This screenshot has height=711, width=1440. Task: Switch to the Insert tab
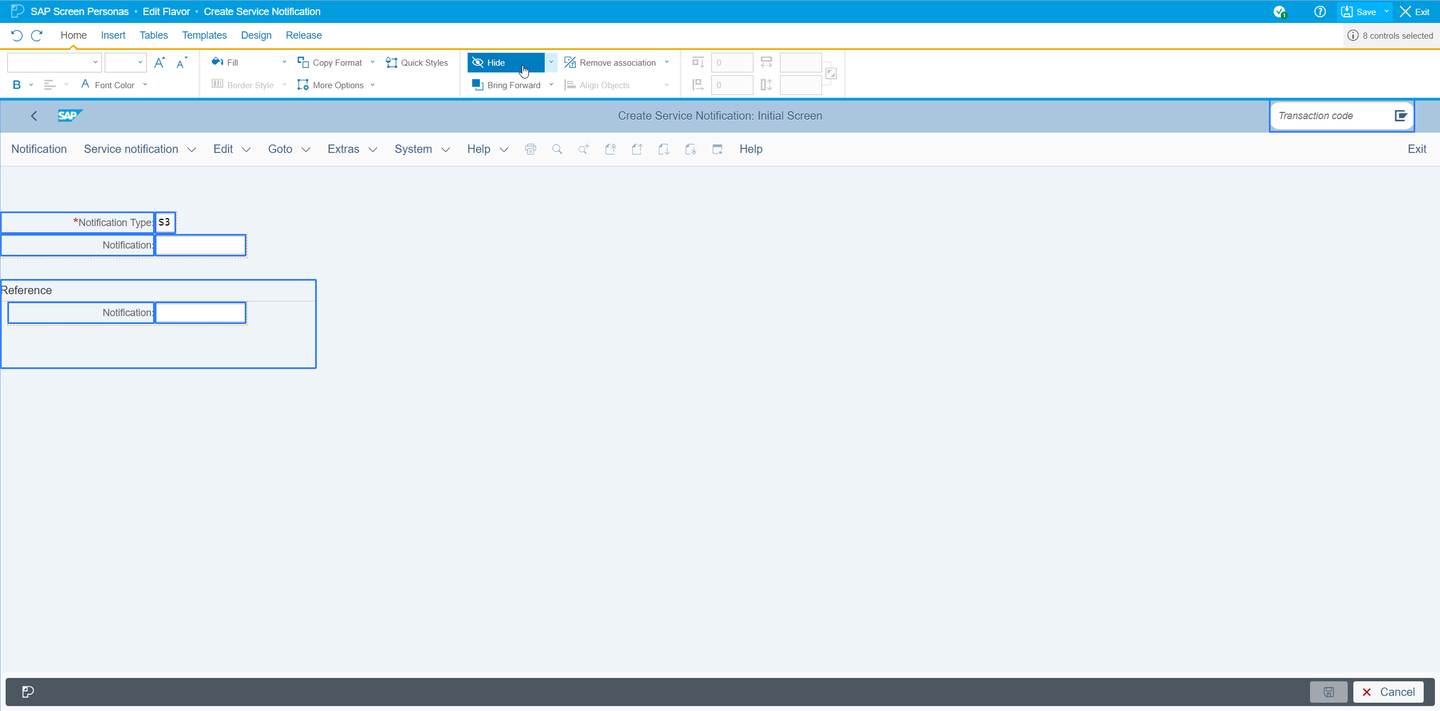point(113,35)
